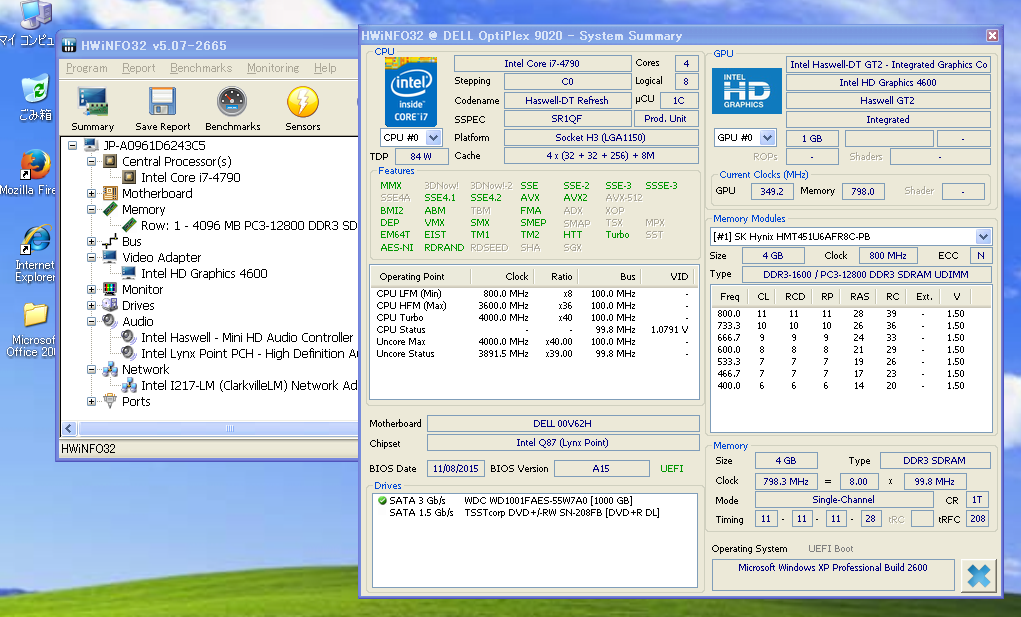
Task: Select Intel HD Graphics 4600 tree item
Action: [203, 273]
